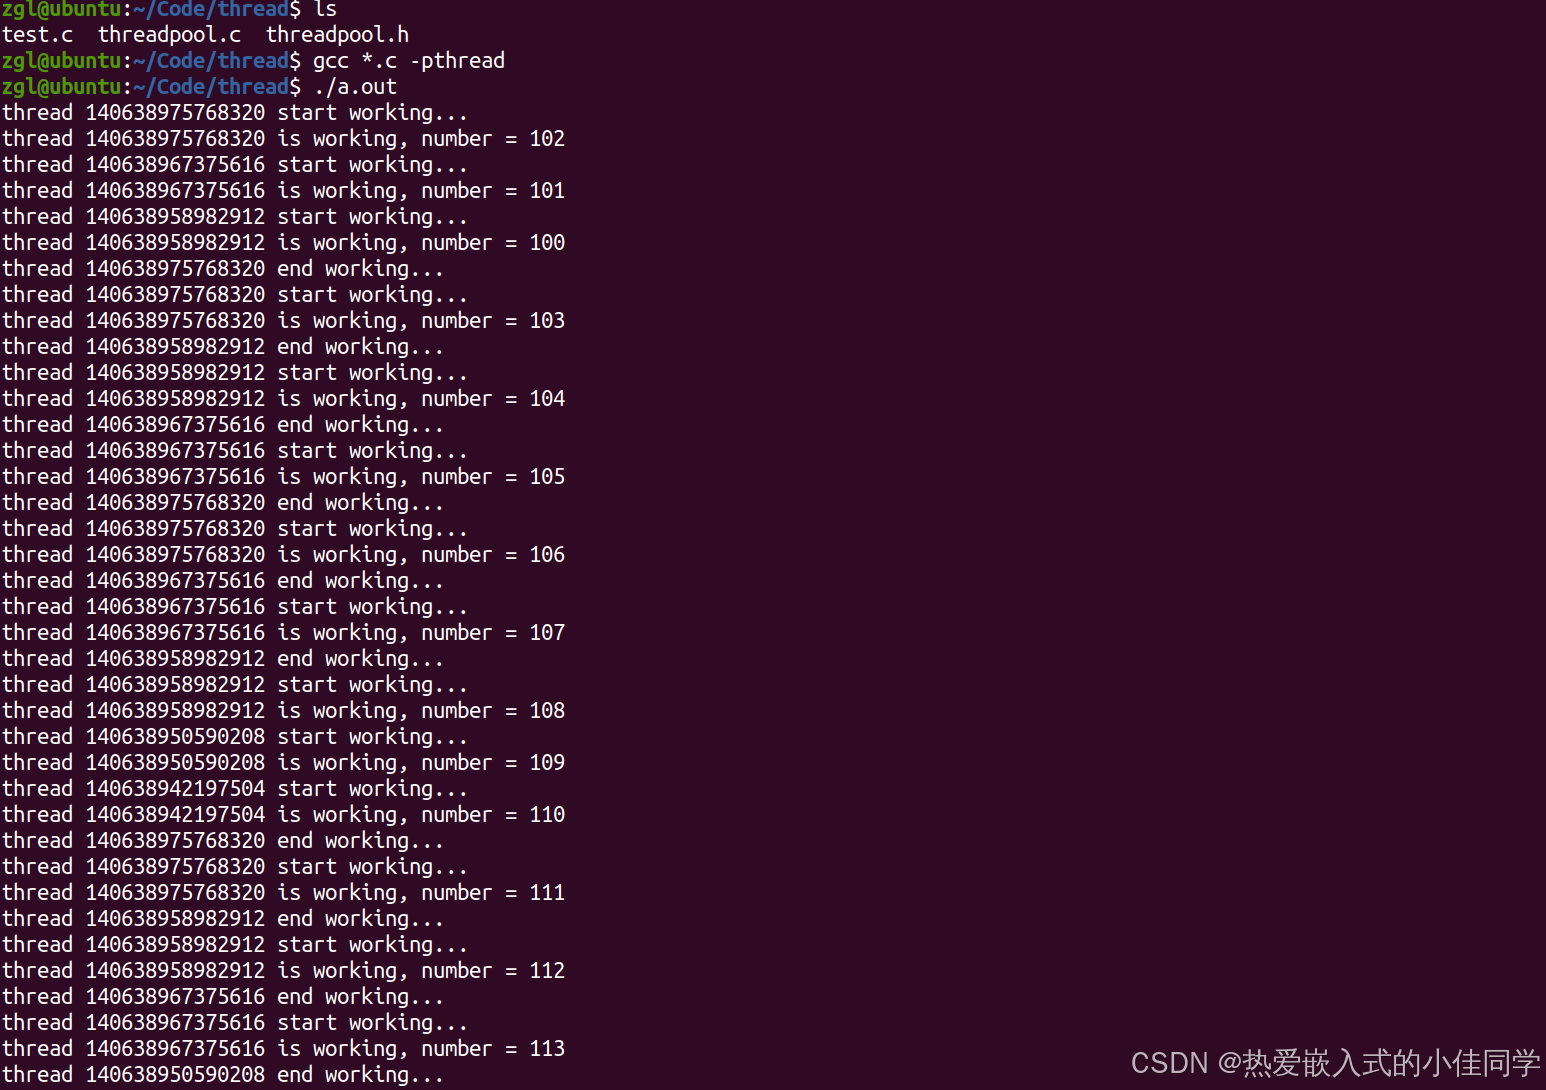
Task: Click the line with 'number = 101'
Action: pos(283,191)
